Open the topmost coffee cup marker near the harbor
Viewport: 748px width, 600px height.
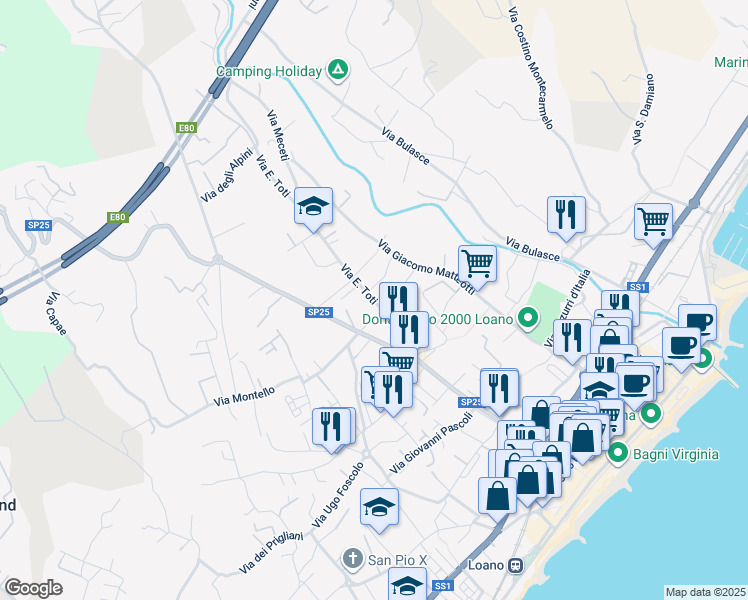[697, 323]
